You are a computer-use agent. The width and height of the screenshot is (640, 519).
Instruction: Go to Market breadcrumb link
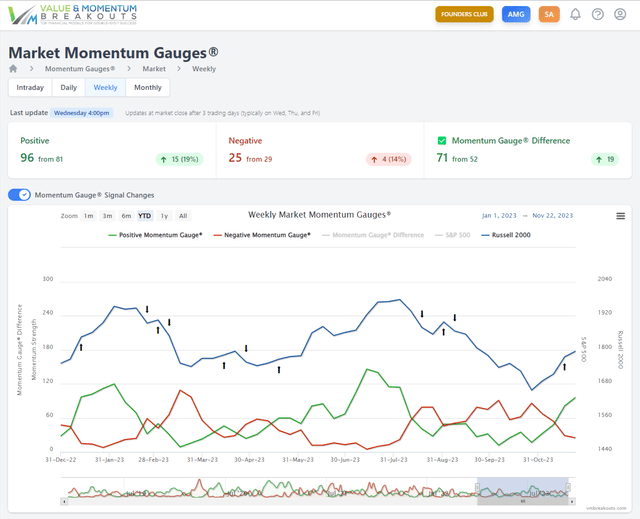click(153, 69)
